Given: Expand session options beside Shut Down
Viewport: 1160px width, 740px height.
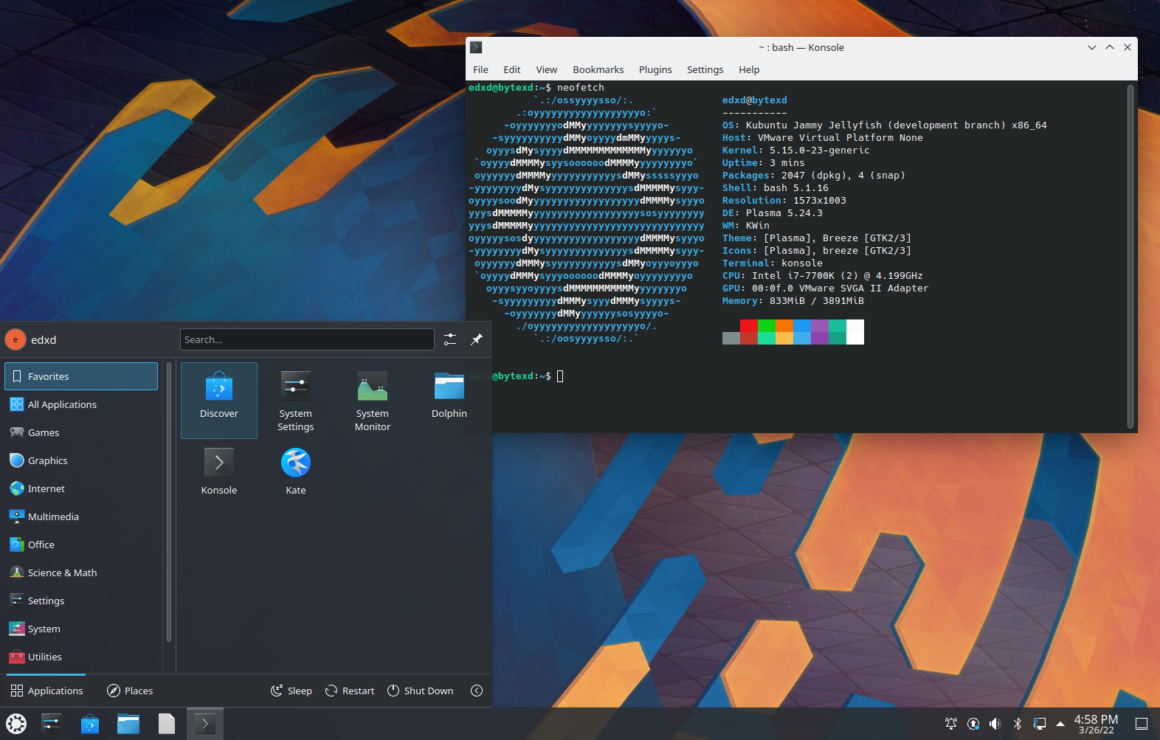Looking at the screenshot, I should pos(477,690).
